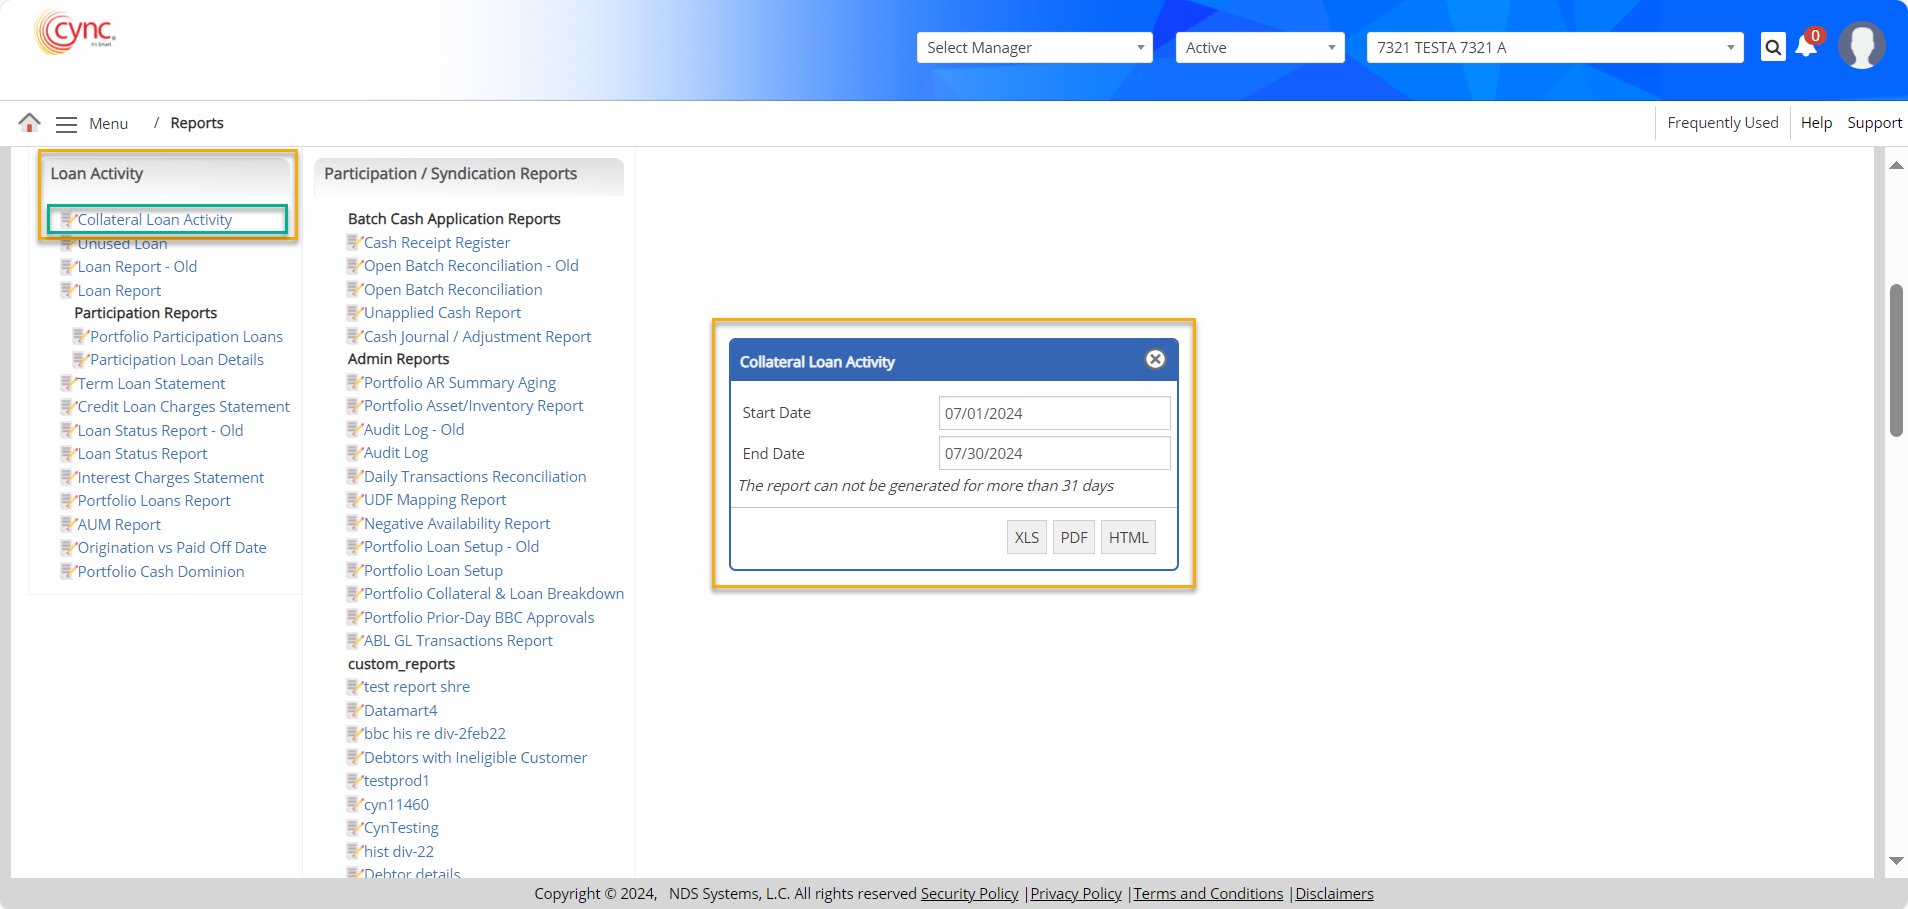This screenshot has width=1908, height=909.
Task: Open the notifications bell icon
Action: [x=1806, y=47]
